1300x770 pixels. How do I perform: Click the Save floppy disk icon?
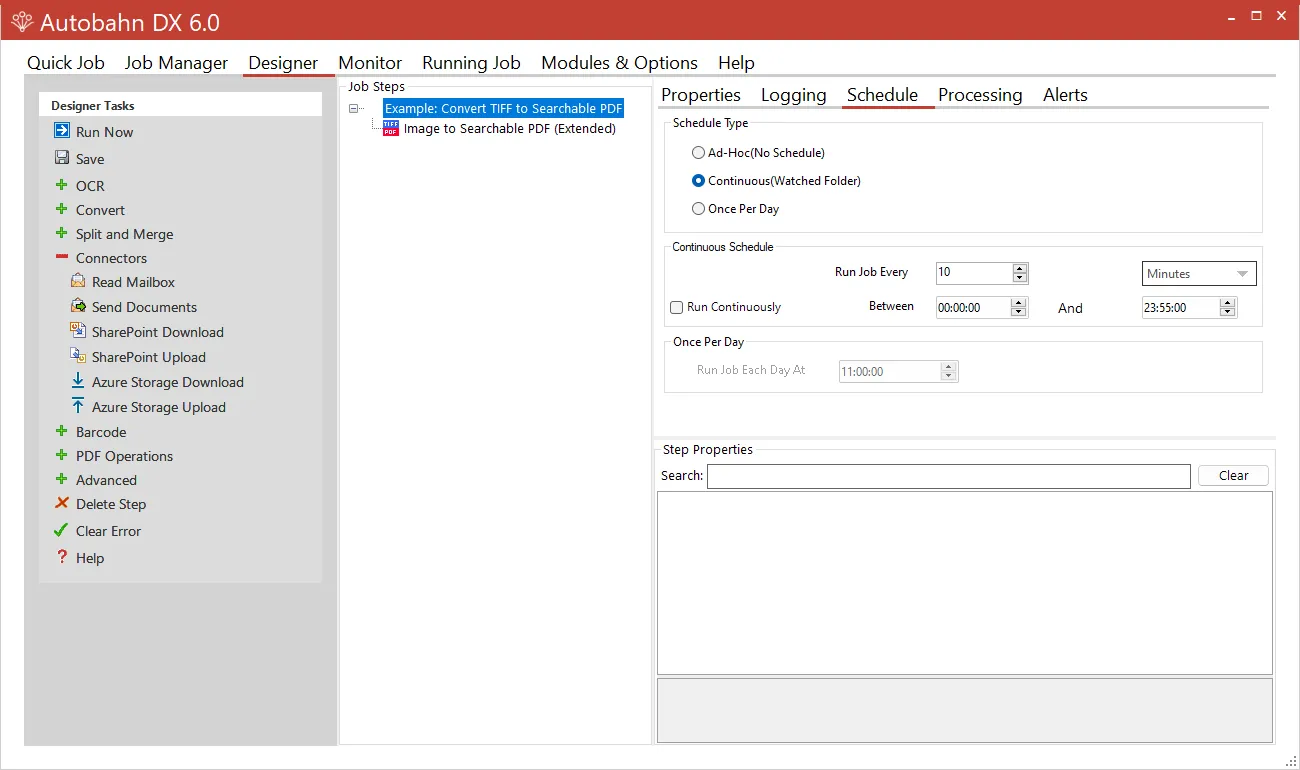point(62,158)
